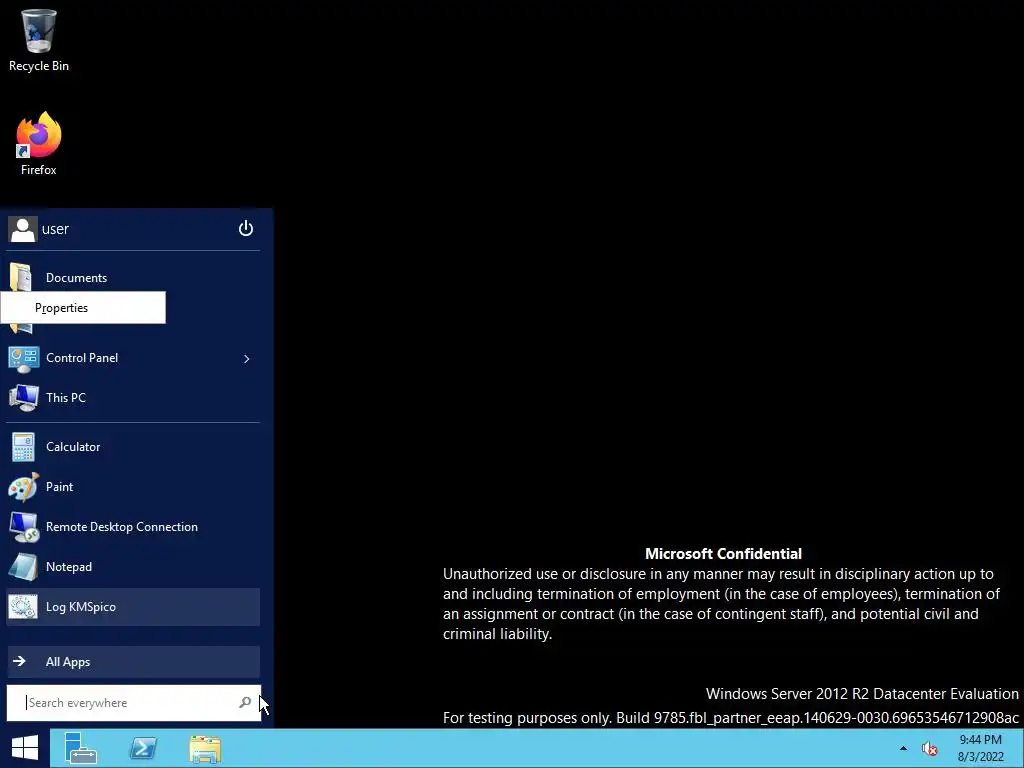Select the 'Paint' label text
Image resolution: width=1024 pixels, height=768 pixels.
click(59, 487)
